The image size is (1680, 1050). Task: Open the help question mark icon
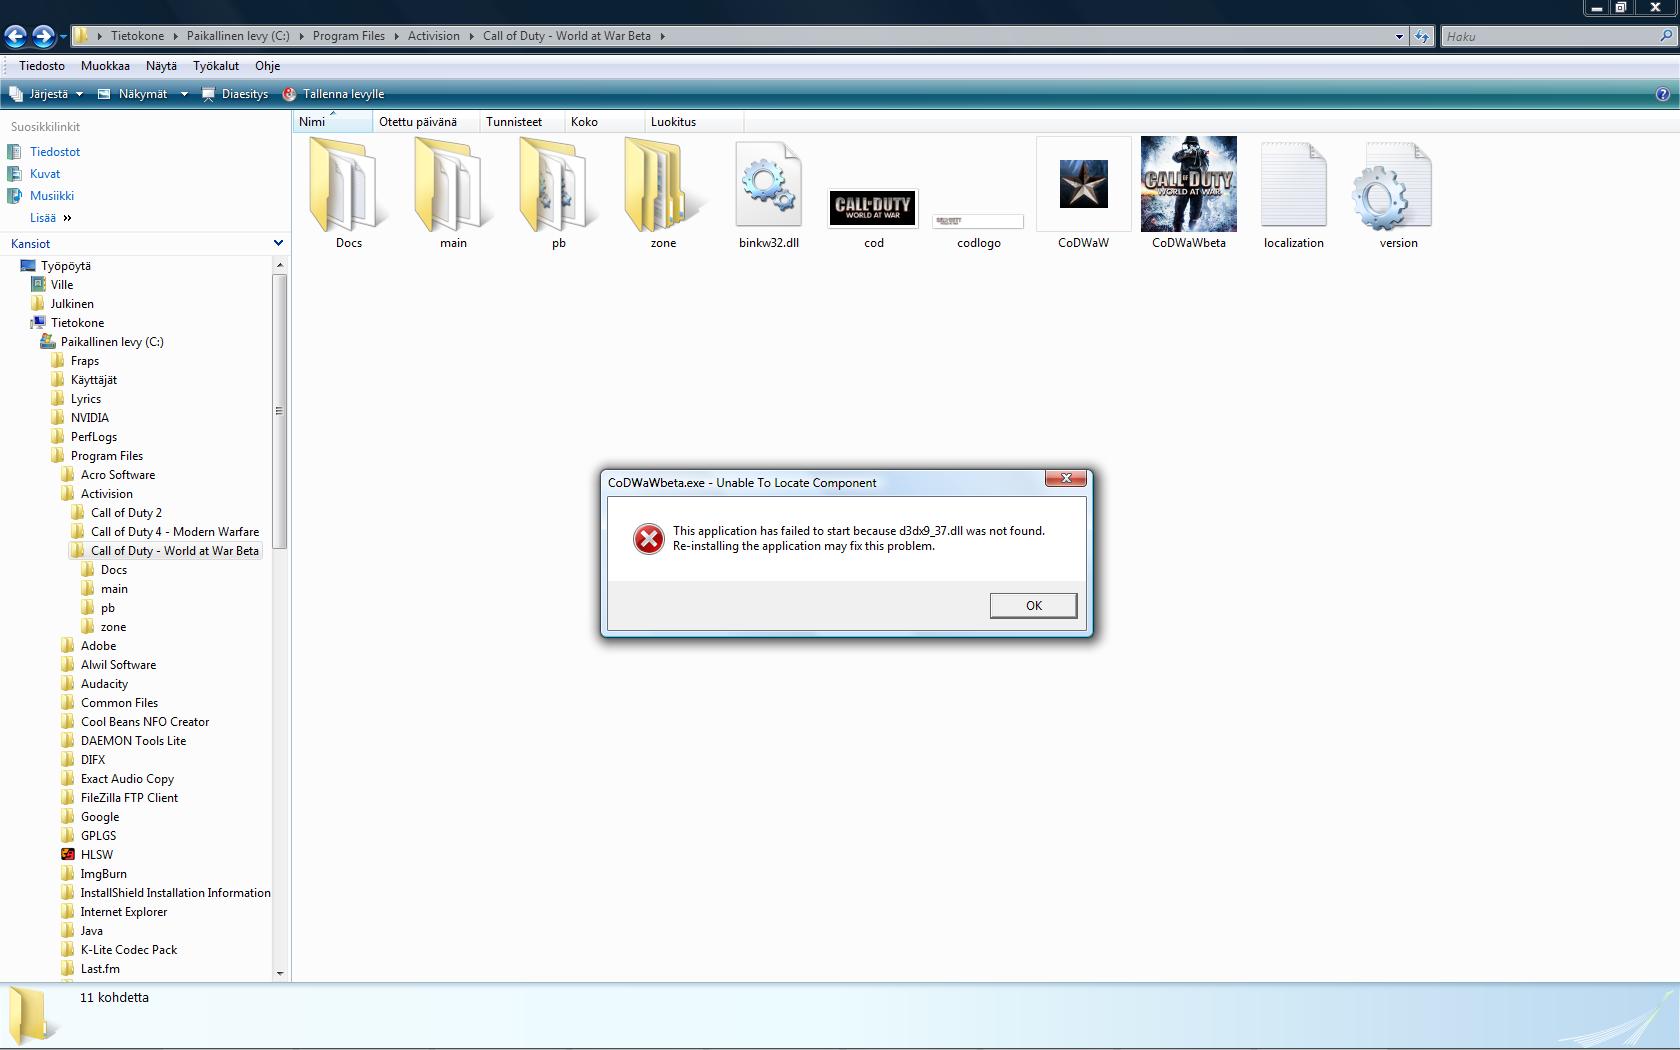(x=1662, y=94)
